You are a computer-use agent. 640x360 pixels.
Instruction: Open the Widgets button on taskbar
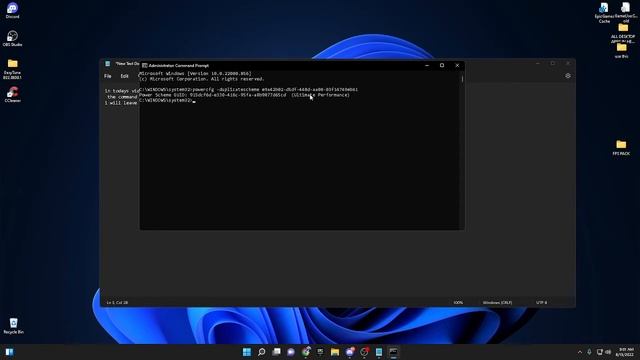click(x=9, y=352)
